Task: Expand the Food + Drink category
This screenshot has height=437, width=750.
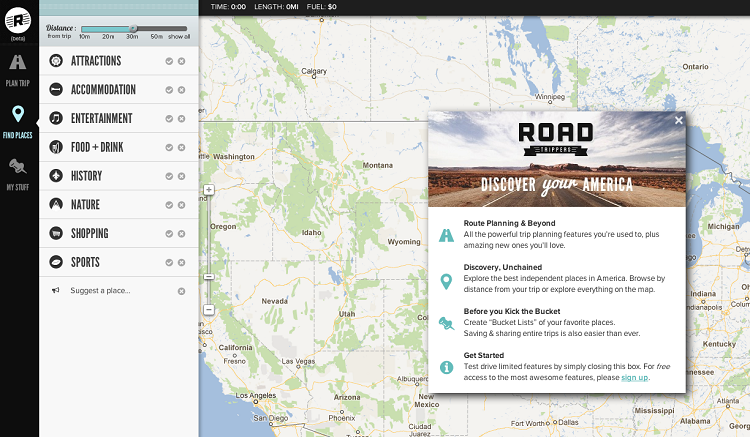Action: pos(97,147)
